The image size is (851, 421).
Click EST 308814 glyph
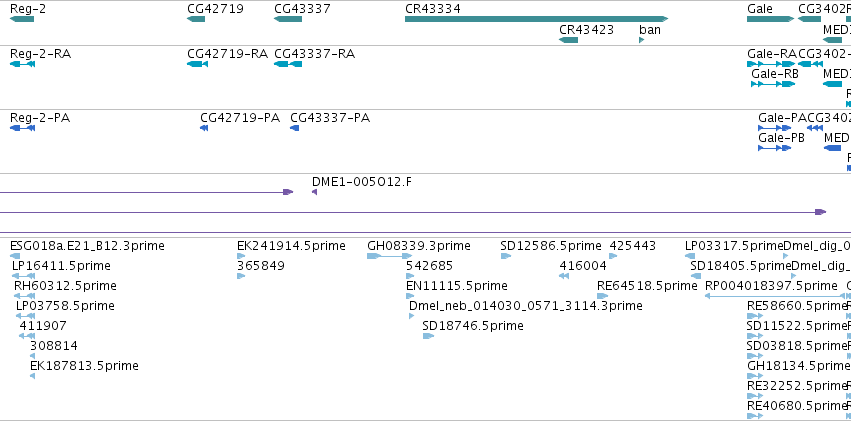[33, 356]
